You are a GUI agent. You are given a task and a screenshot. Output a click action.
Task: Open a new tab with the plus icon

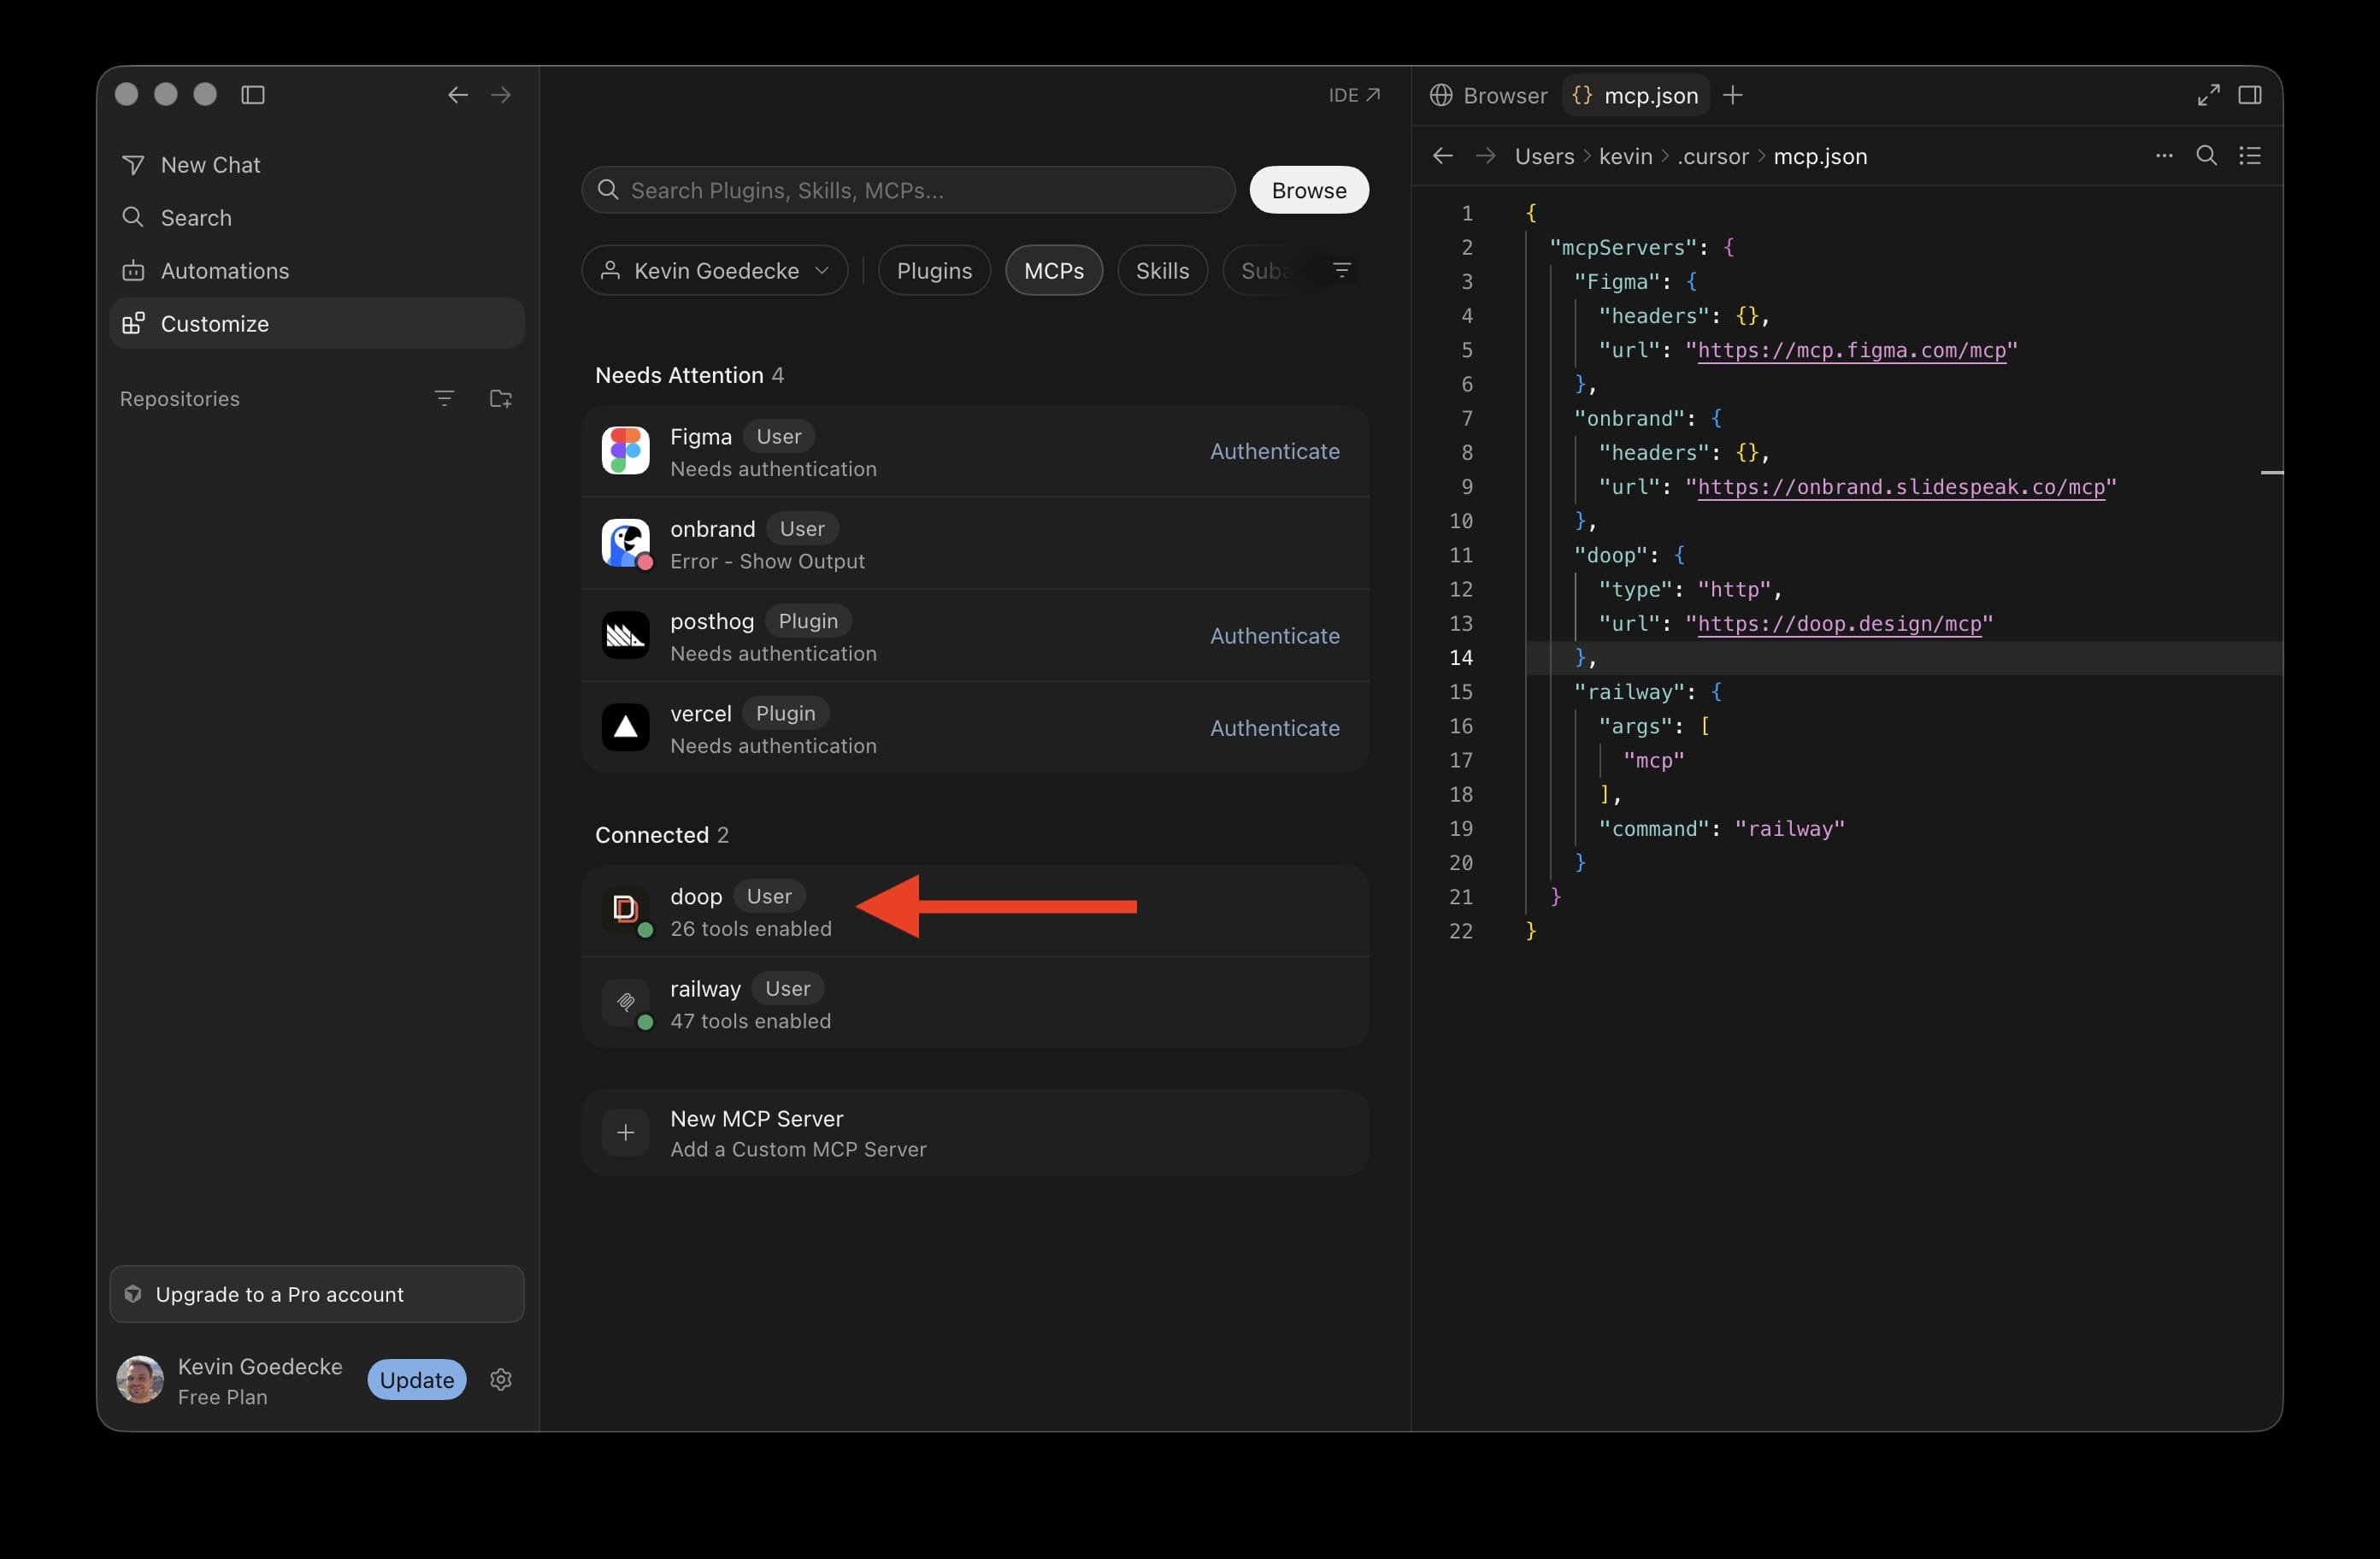coord(1734,95)
